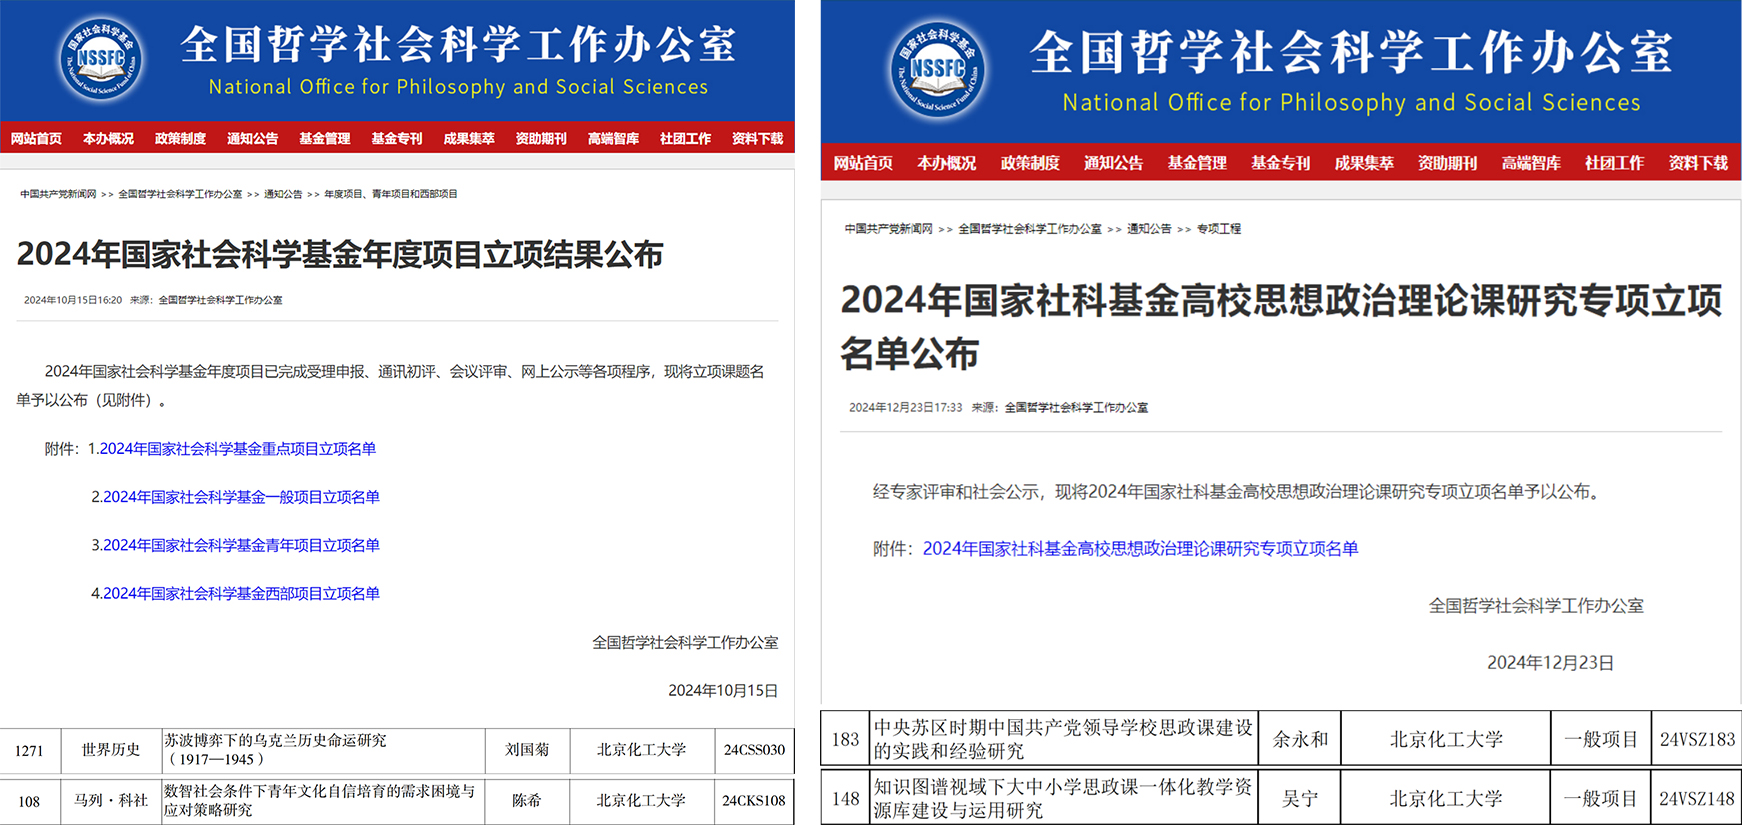This screenshot has height=825, width=1743.
Task: Click 中国共产党新闻网 breadcrumb on 思政课研究专项 page
Action: pos(888,229)
